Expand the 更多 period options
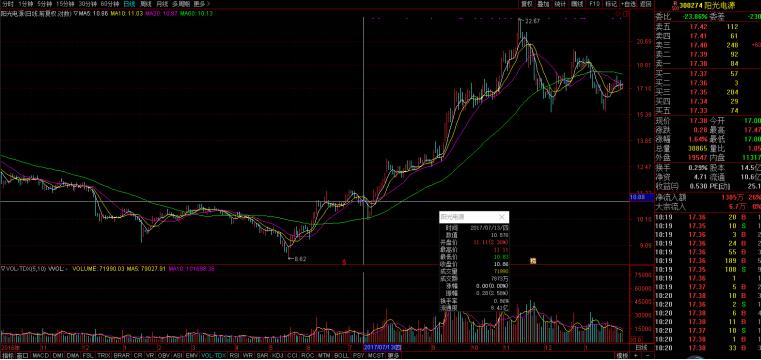The image size is (761, 360). [201, 3]
